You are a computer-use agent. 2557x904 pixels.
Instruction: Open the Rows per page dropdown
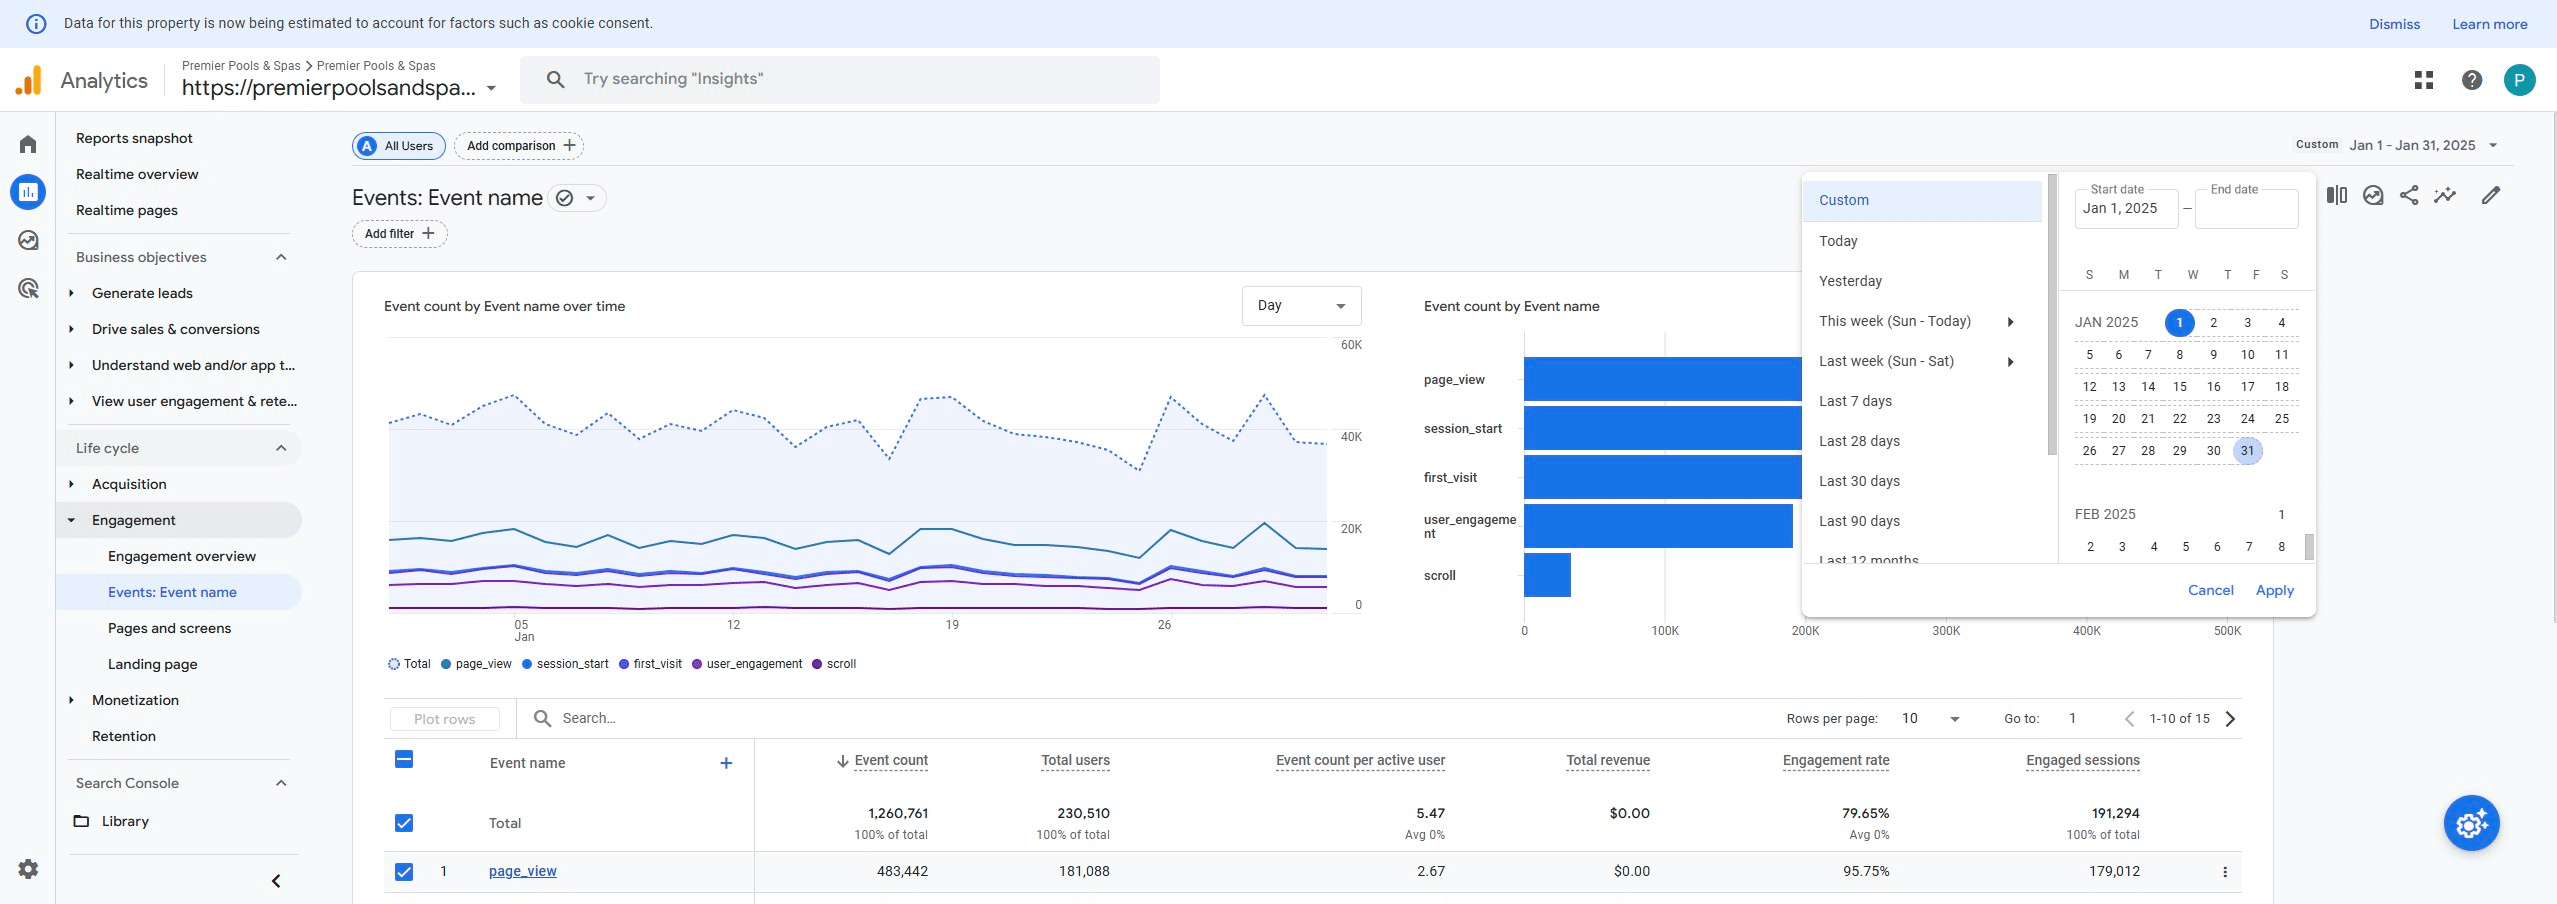coord(1930,719)
